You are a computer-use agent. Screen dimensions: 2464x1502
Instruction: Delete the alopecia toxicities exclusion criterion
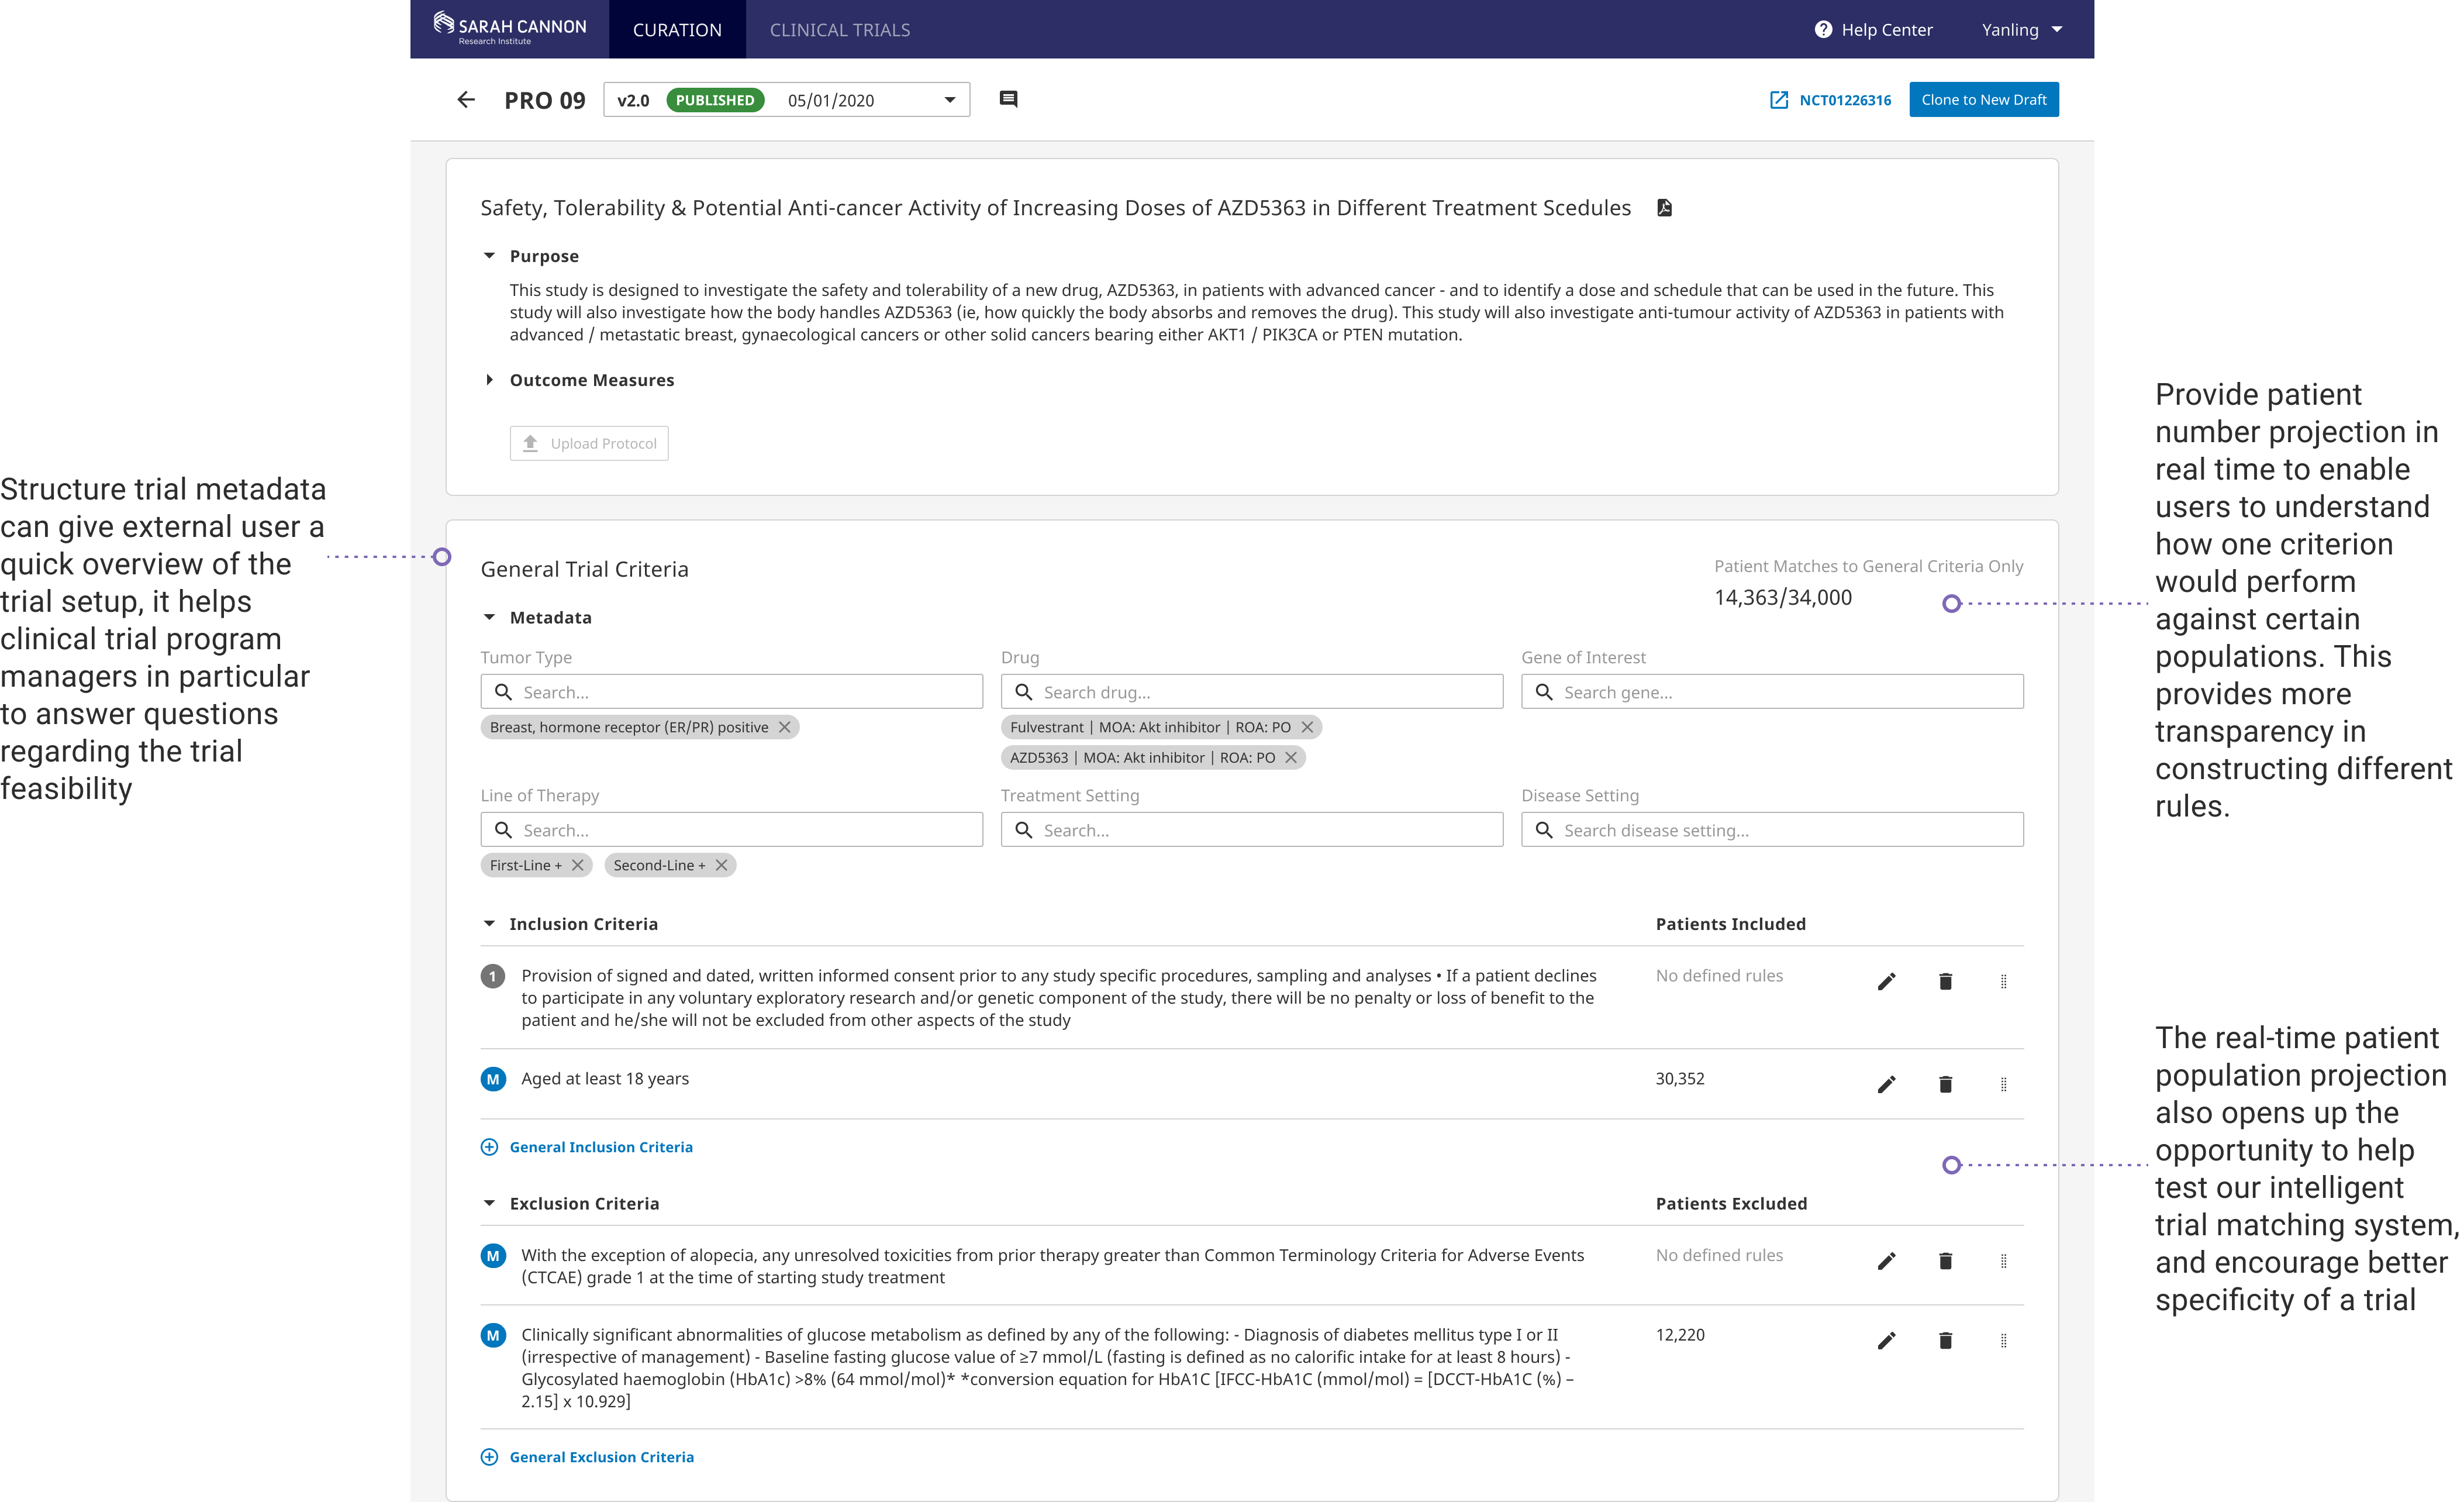[1945, 1261]
